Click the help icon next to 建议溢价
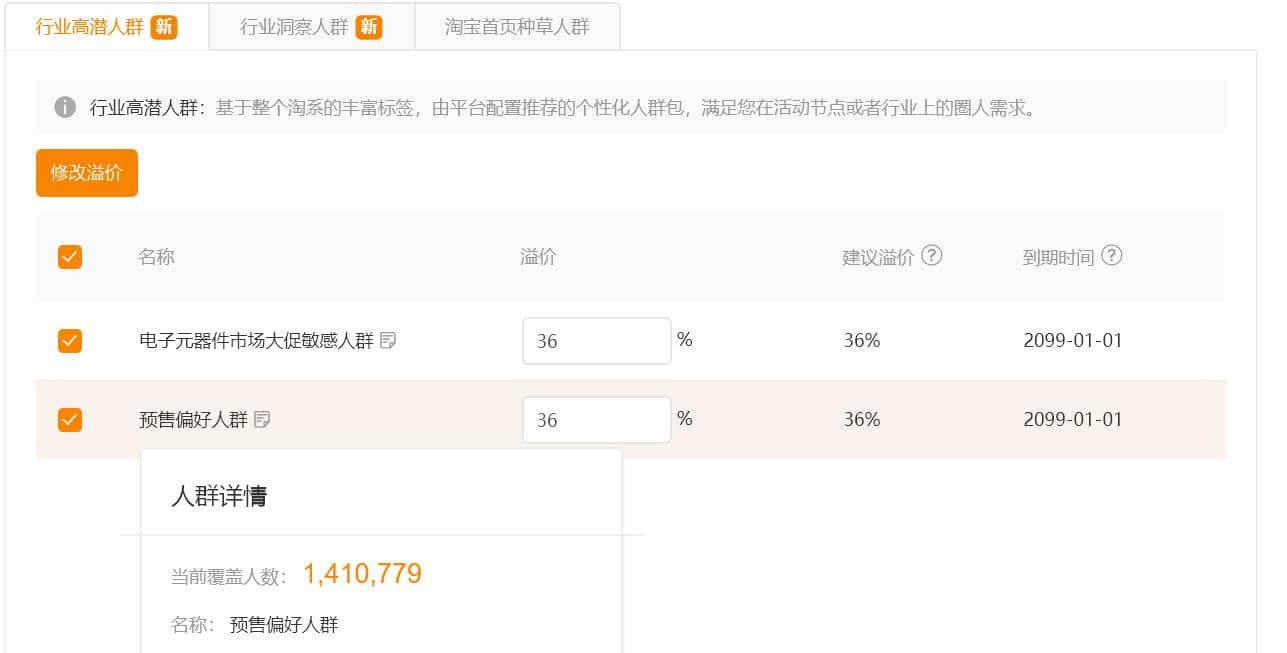The width and height of the screenshot is (1287, 653). [x=931, y=256]
